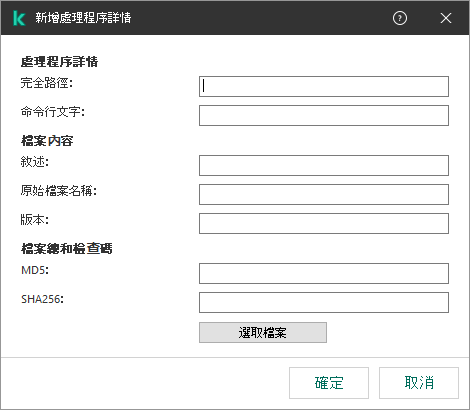Click the Kaspersky logo in title bar
The height and width of the screenshot is (410, 470).
pos(19,18)
